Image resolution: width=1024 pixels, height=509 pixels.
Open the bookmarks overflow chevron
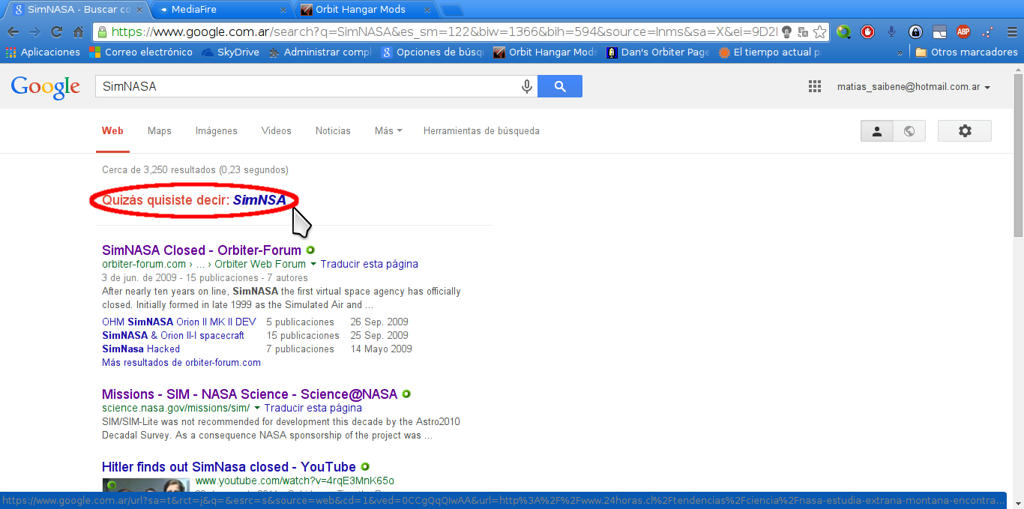click(x=901, y=52)
